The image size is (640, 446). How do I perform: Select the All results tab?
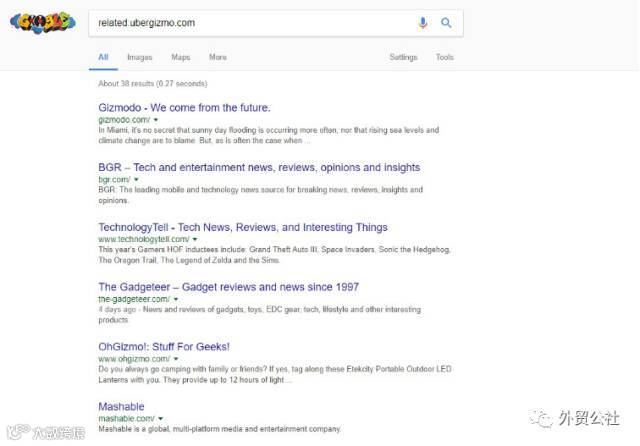click(x=103, y=57)
